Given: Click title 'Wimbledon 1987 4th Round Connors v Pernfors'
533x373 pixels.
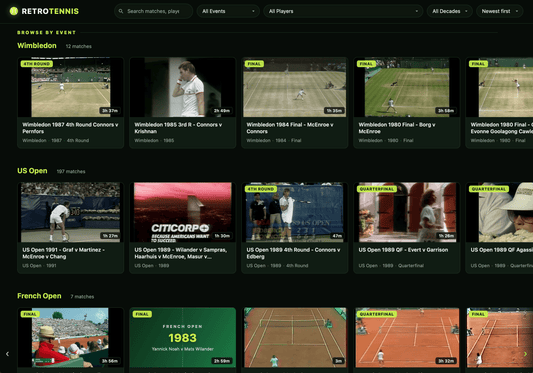Looking at the screenshot, I should [70, 128].
